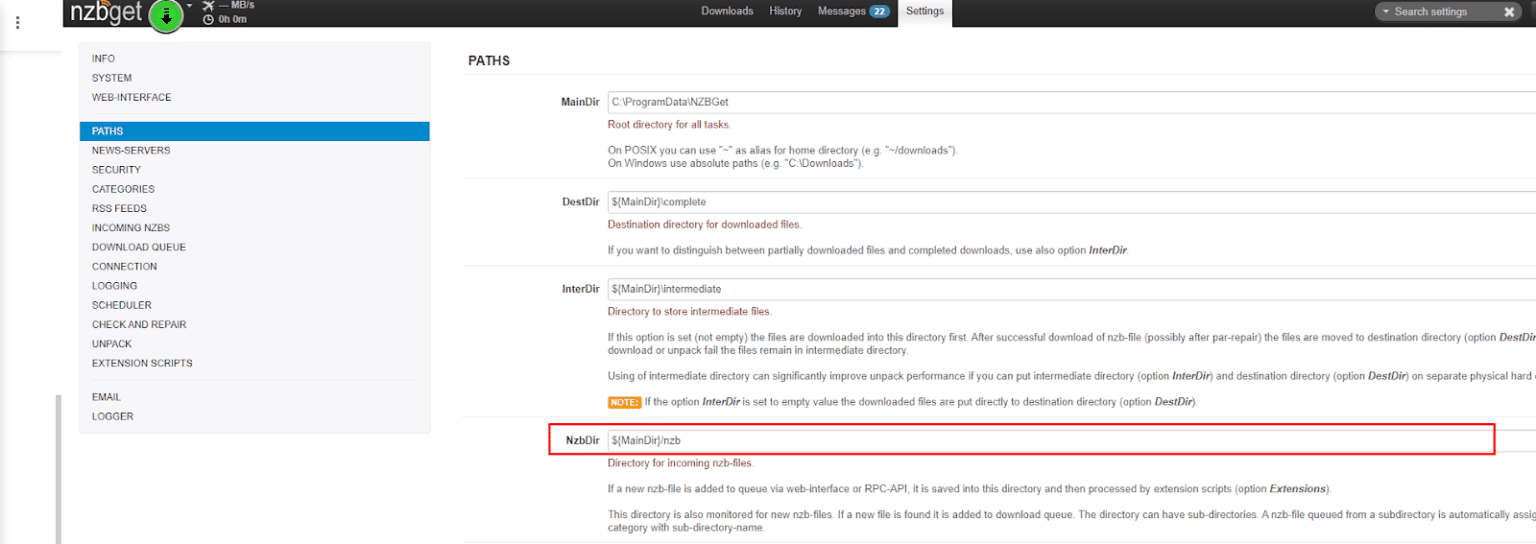Go to the Categories settings section
This screenshot has height=544, width=1536.
[x=123, y=189]
